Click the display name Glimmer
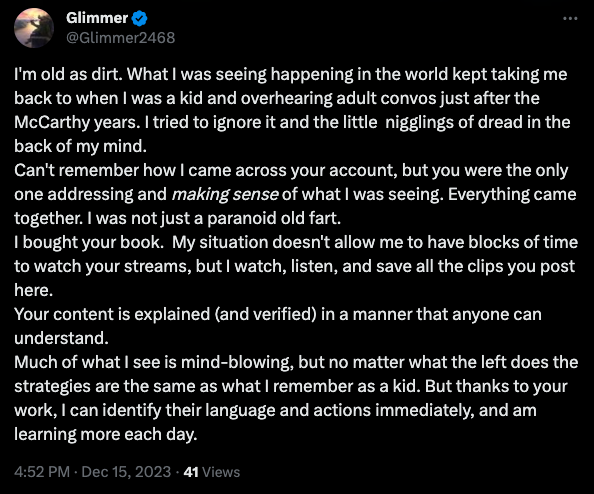Viewport: 594px width, 494px height. click(97, 18)
